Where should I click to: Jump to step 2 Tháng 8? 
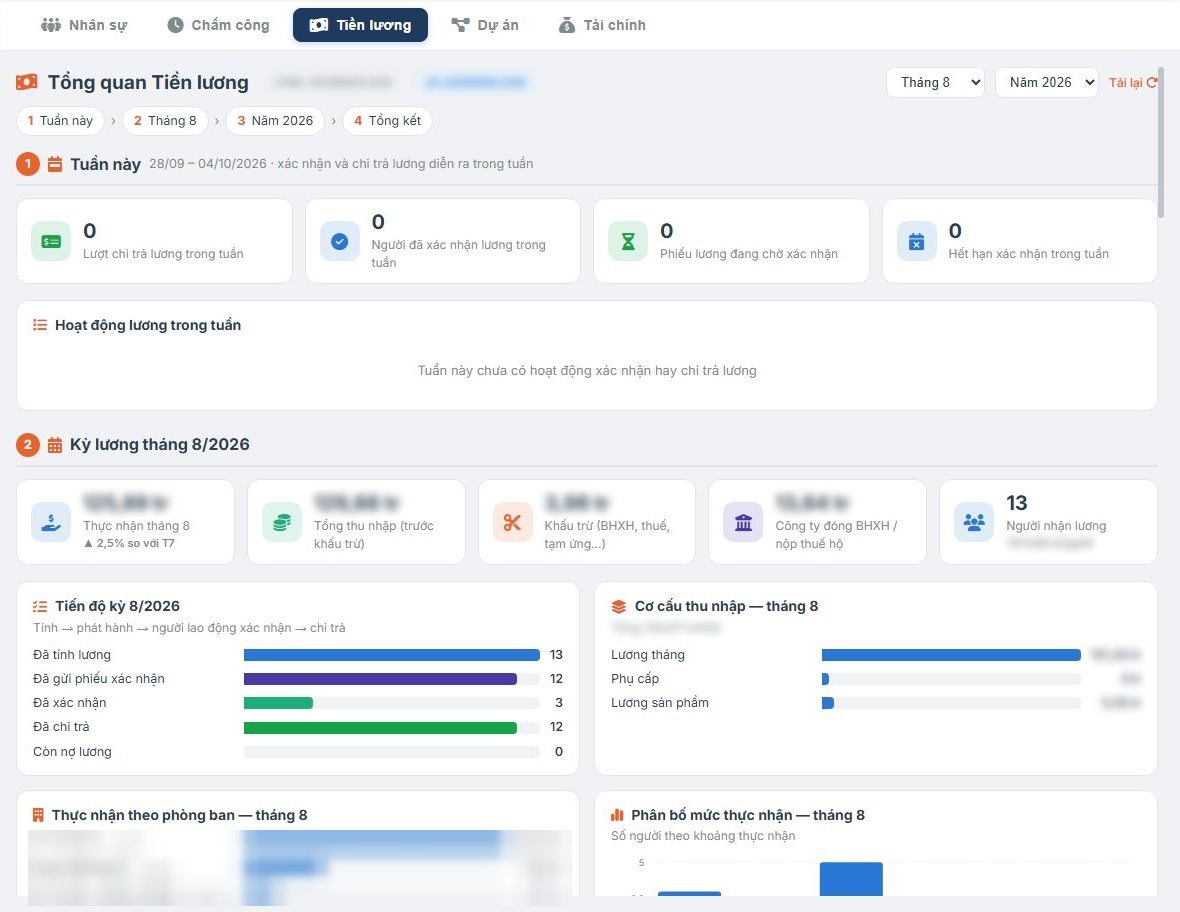point(166,120)
